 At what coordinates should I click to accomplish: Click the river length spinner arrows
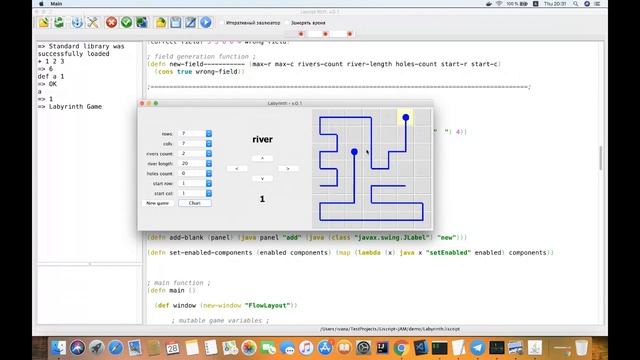click(209, 163)
